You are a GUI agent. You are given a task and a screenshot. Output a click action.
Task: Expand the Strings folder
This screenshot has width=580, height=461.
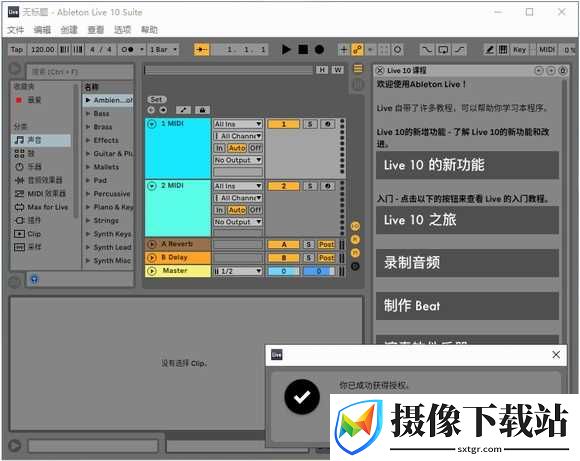pos(88,220)
